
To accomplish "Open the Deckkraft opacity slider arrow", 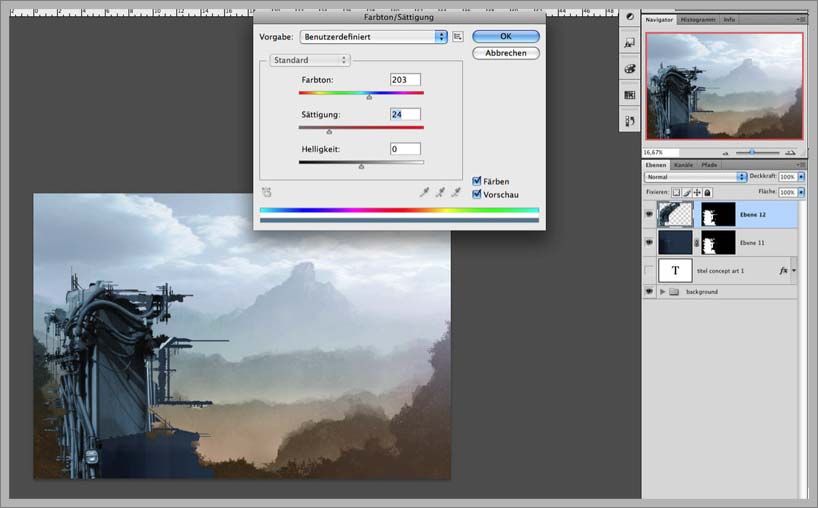I will click(x=801, y=177).
